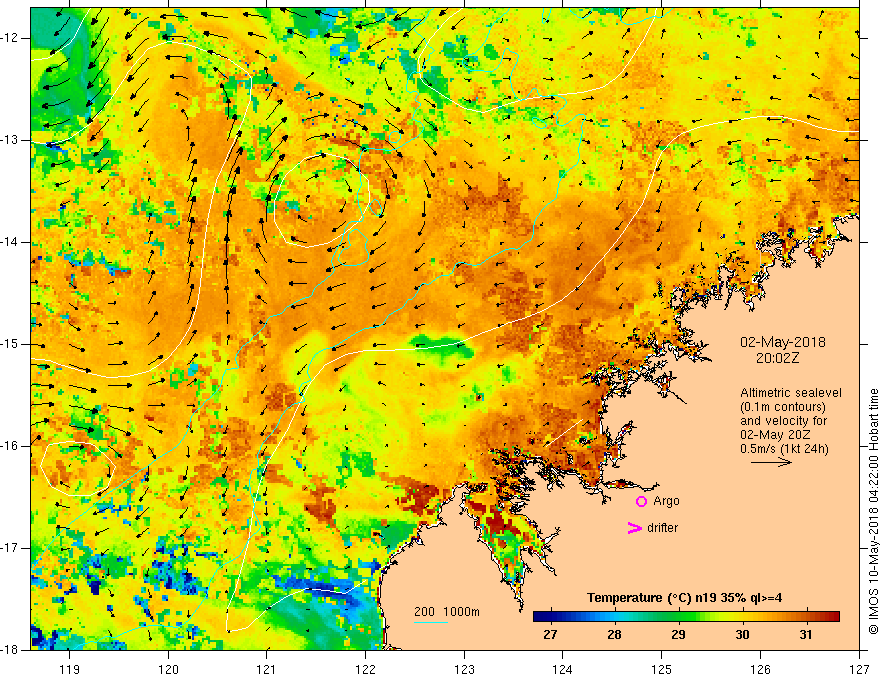Select the 'drifter' legend label
Image resolution: width=880 pixels, height=680 pixels.
click(x=662, y=527)
